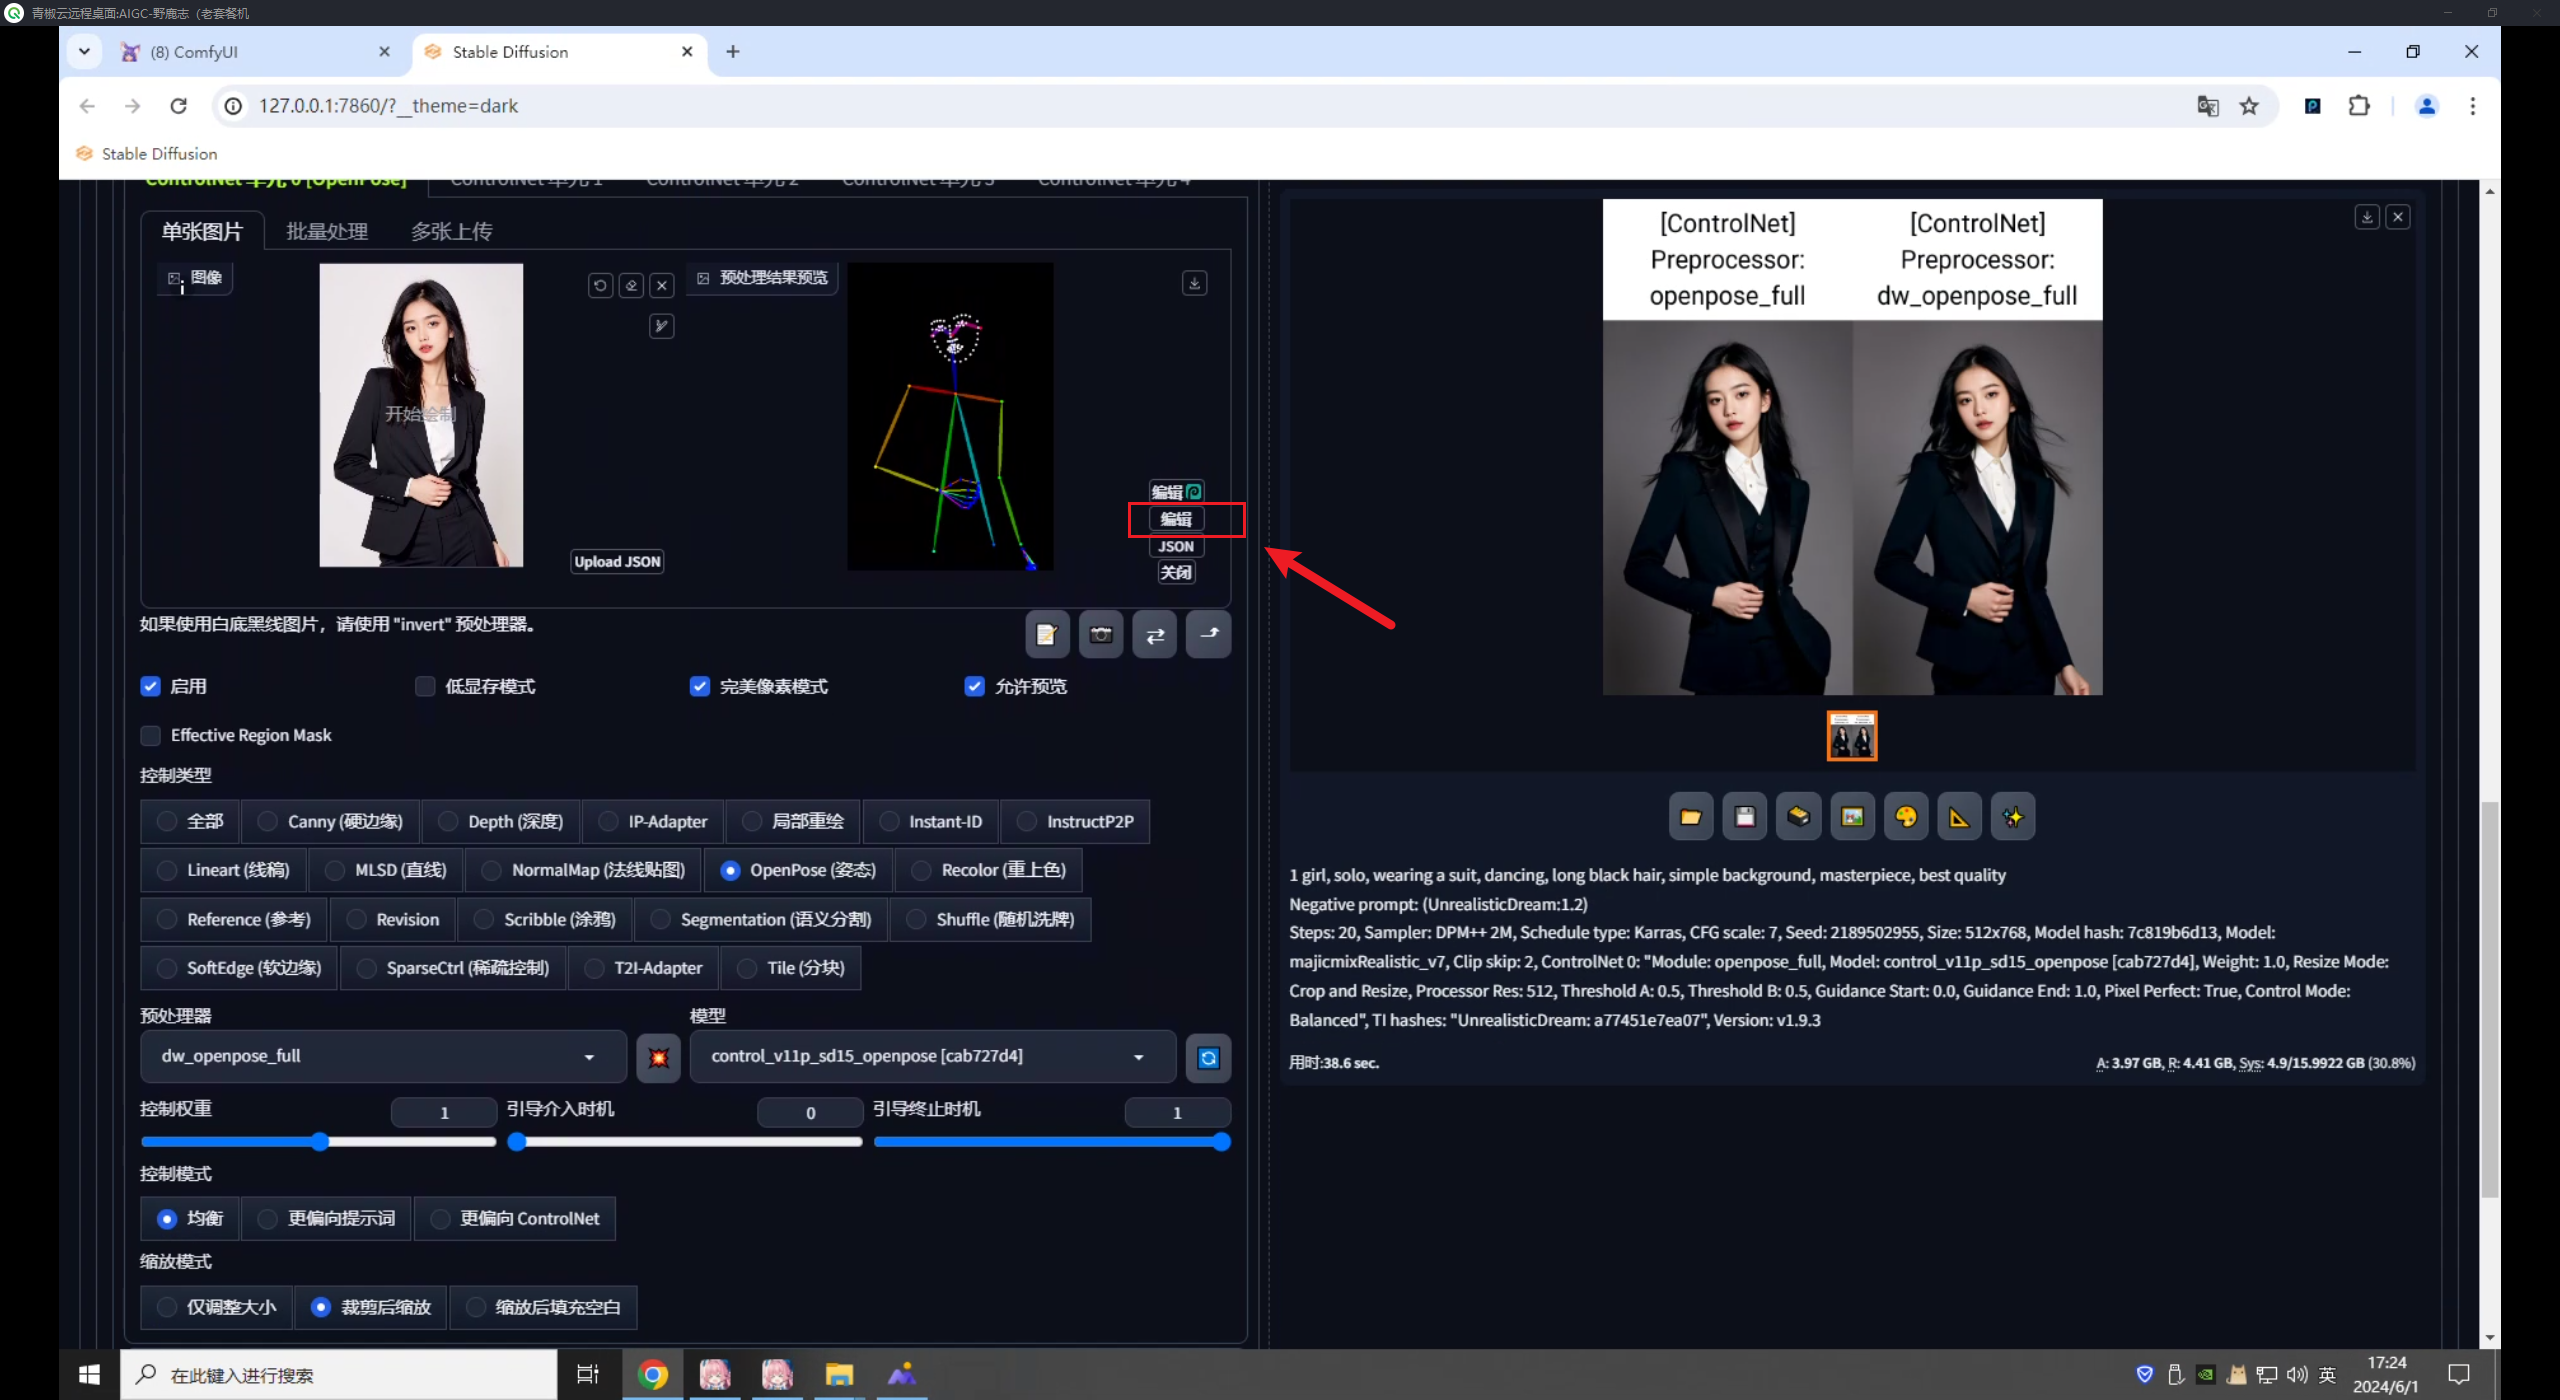The height and width of the screenshot is (1400, 2560).
Task: Refresh the ControlNet model list
Action: (x=1208, y=1057)
